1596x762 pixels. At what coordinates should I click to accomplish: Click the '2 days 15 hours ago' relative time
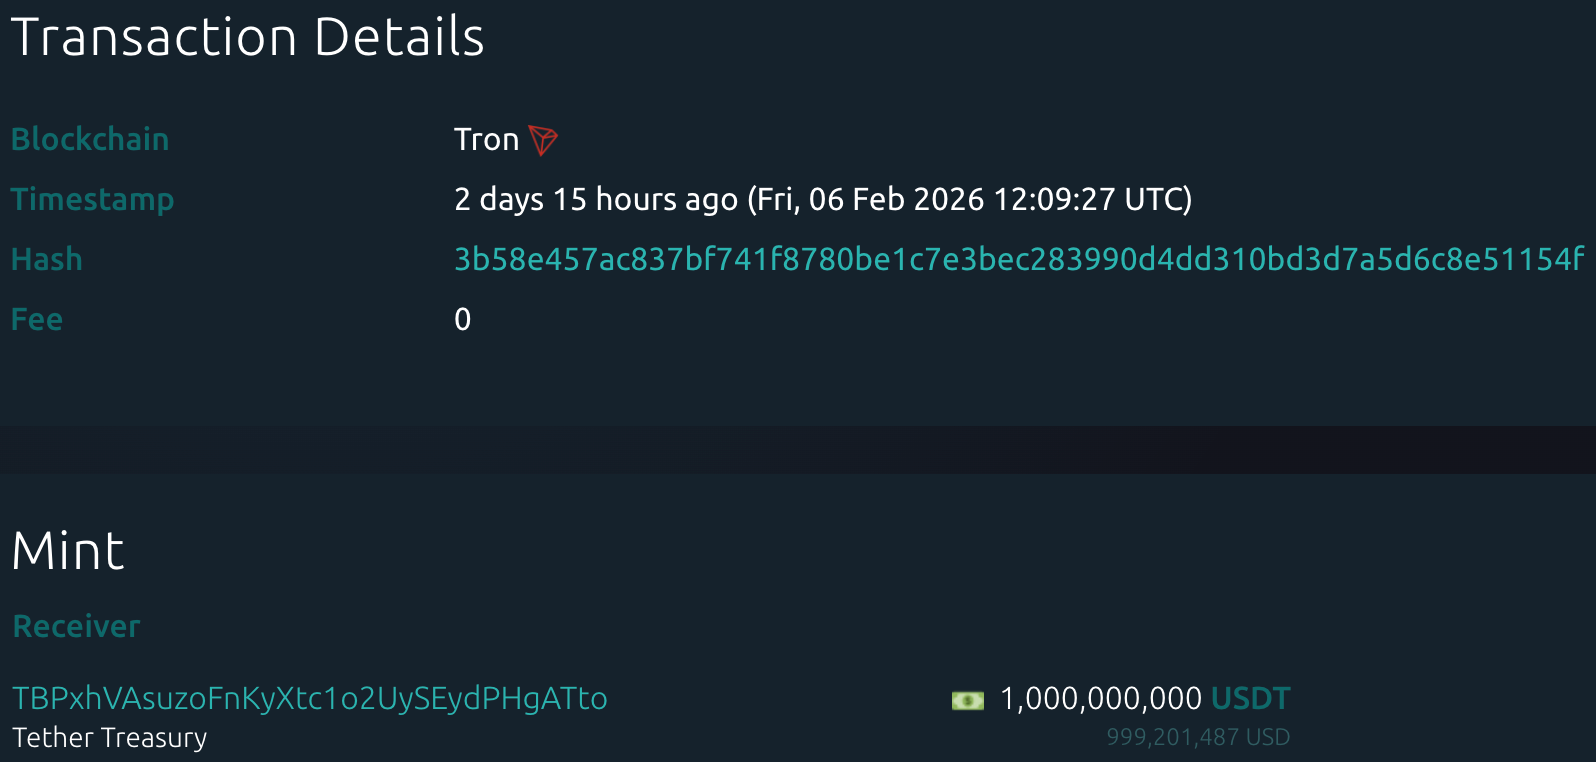pos(595,200)
